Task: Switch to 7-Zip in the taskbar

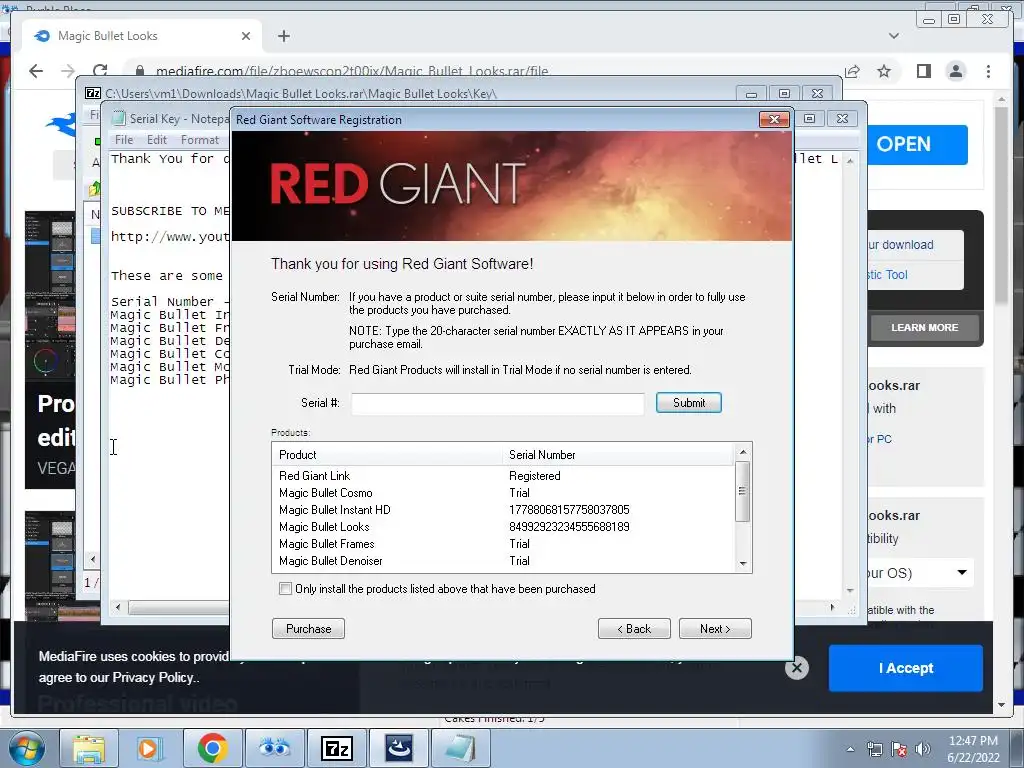Action: 336,748
